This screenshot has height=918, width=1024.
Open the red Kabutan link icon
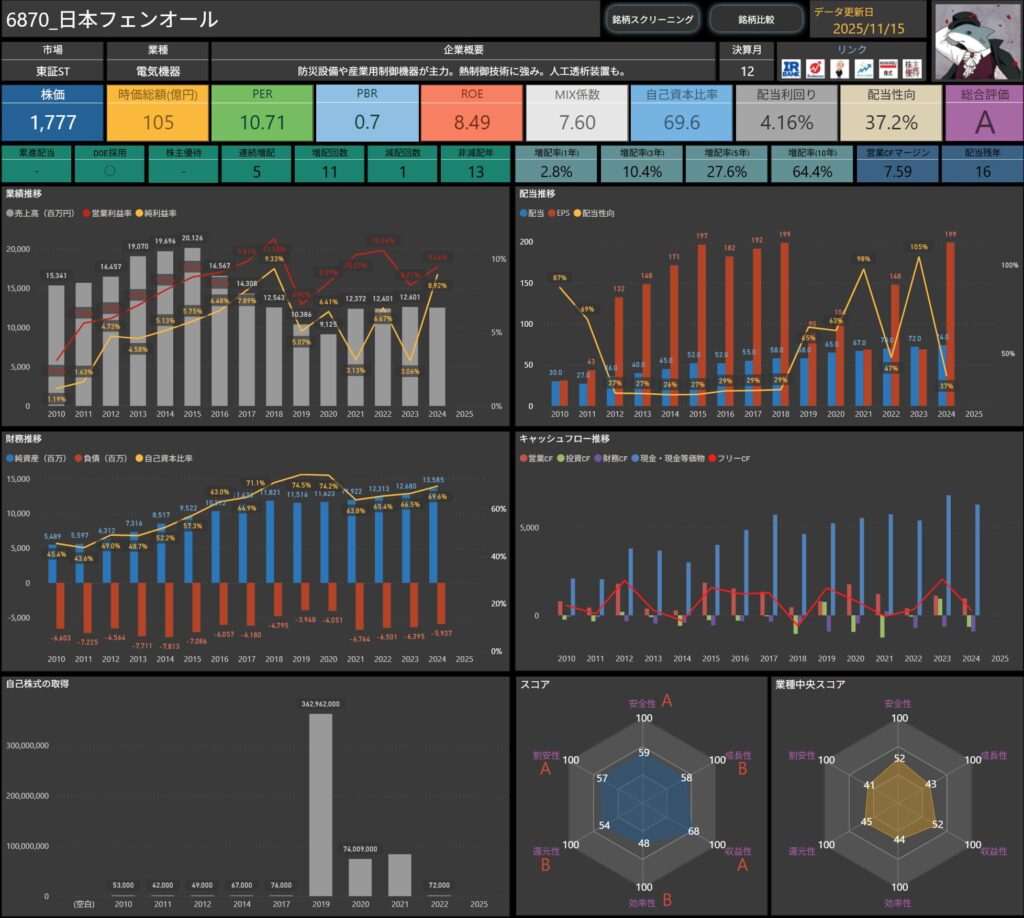[x=816, y=68]
